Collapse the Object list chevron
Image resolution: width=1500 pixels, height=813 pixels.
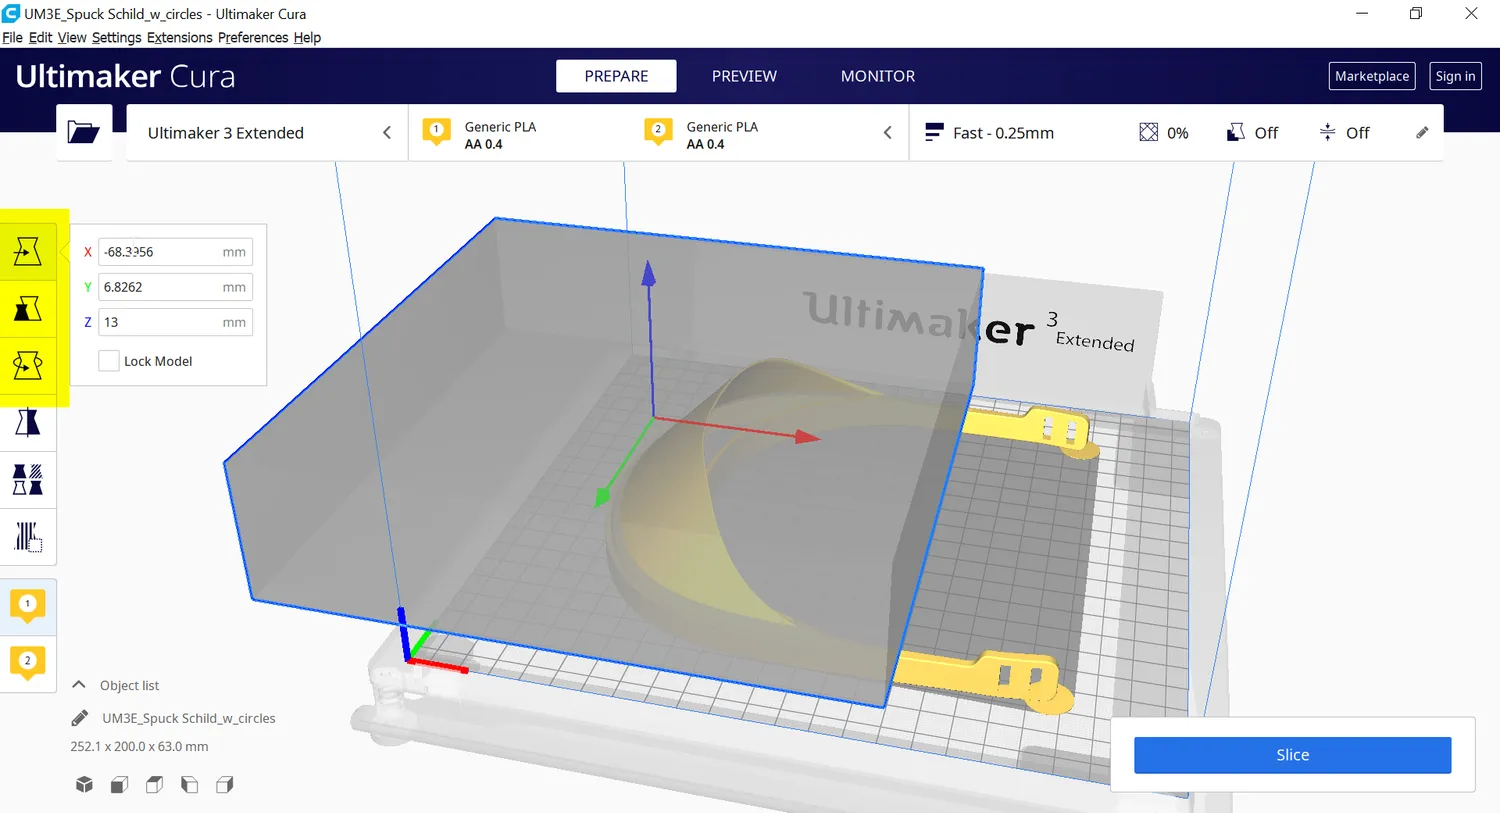(x=79, y=685)
